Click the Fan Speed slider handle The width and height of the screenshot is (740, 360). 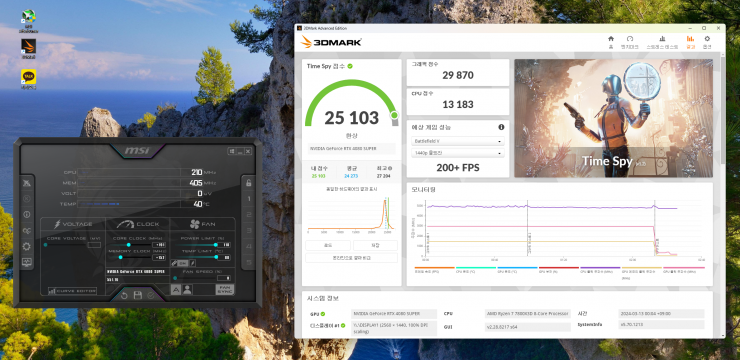[175, 278]
